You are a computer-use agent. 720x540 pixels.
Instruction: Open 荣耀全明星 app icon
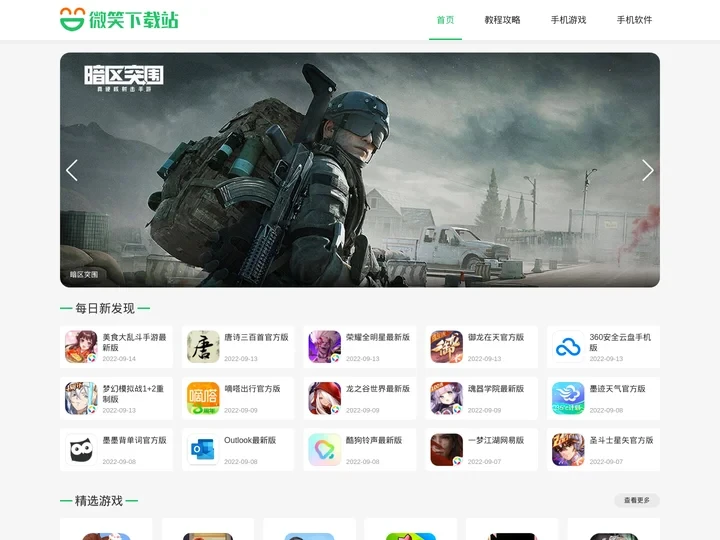(325, 347)
